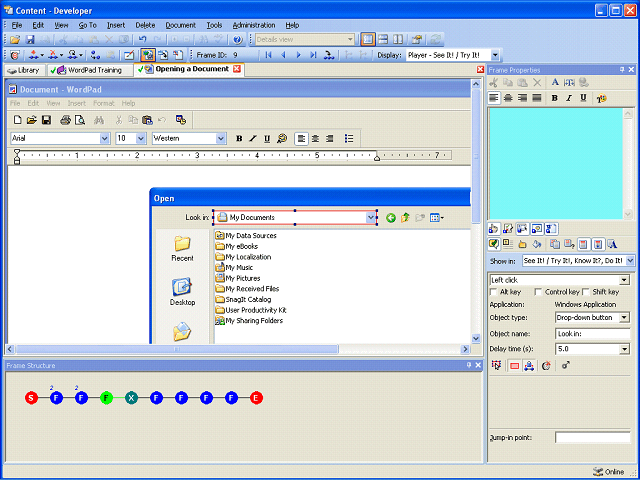Switch to the WordPad Training tab
This screenshot has height=480, width=640.
90,70
